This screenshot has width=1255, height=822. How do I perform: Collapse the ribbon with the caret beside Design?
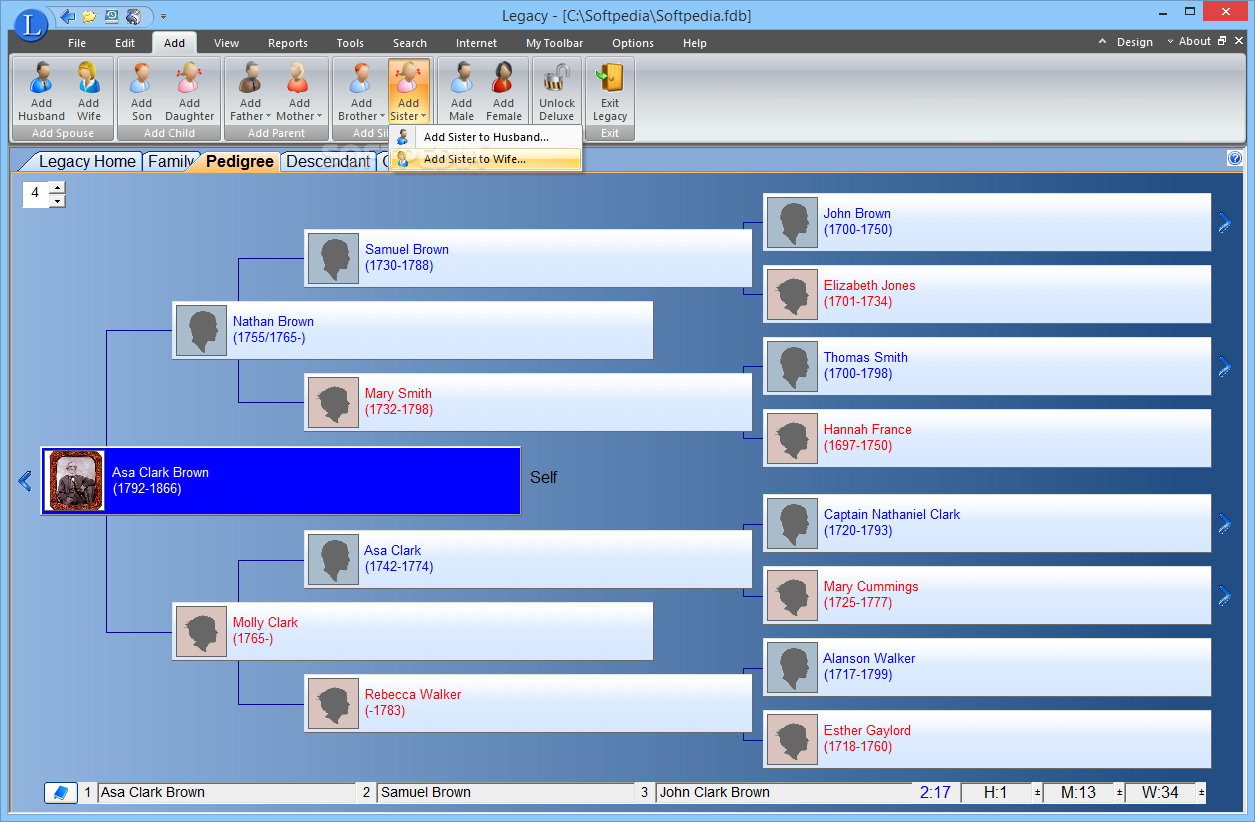coord(1103,42)
